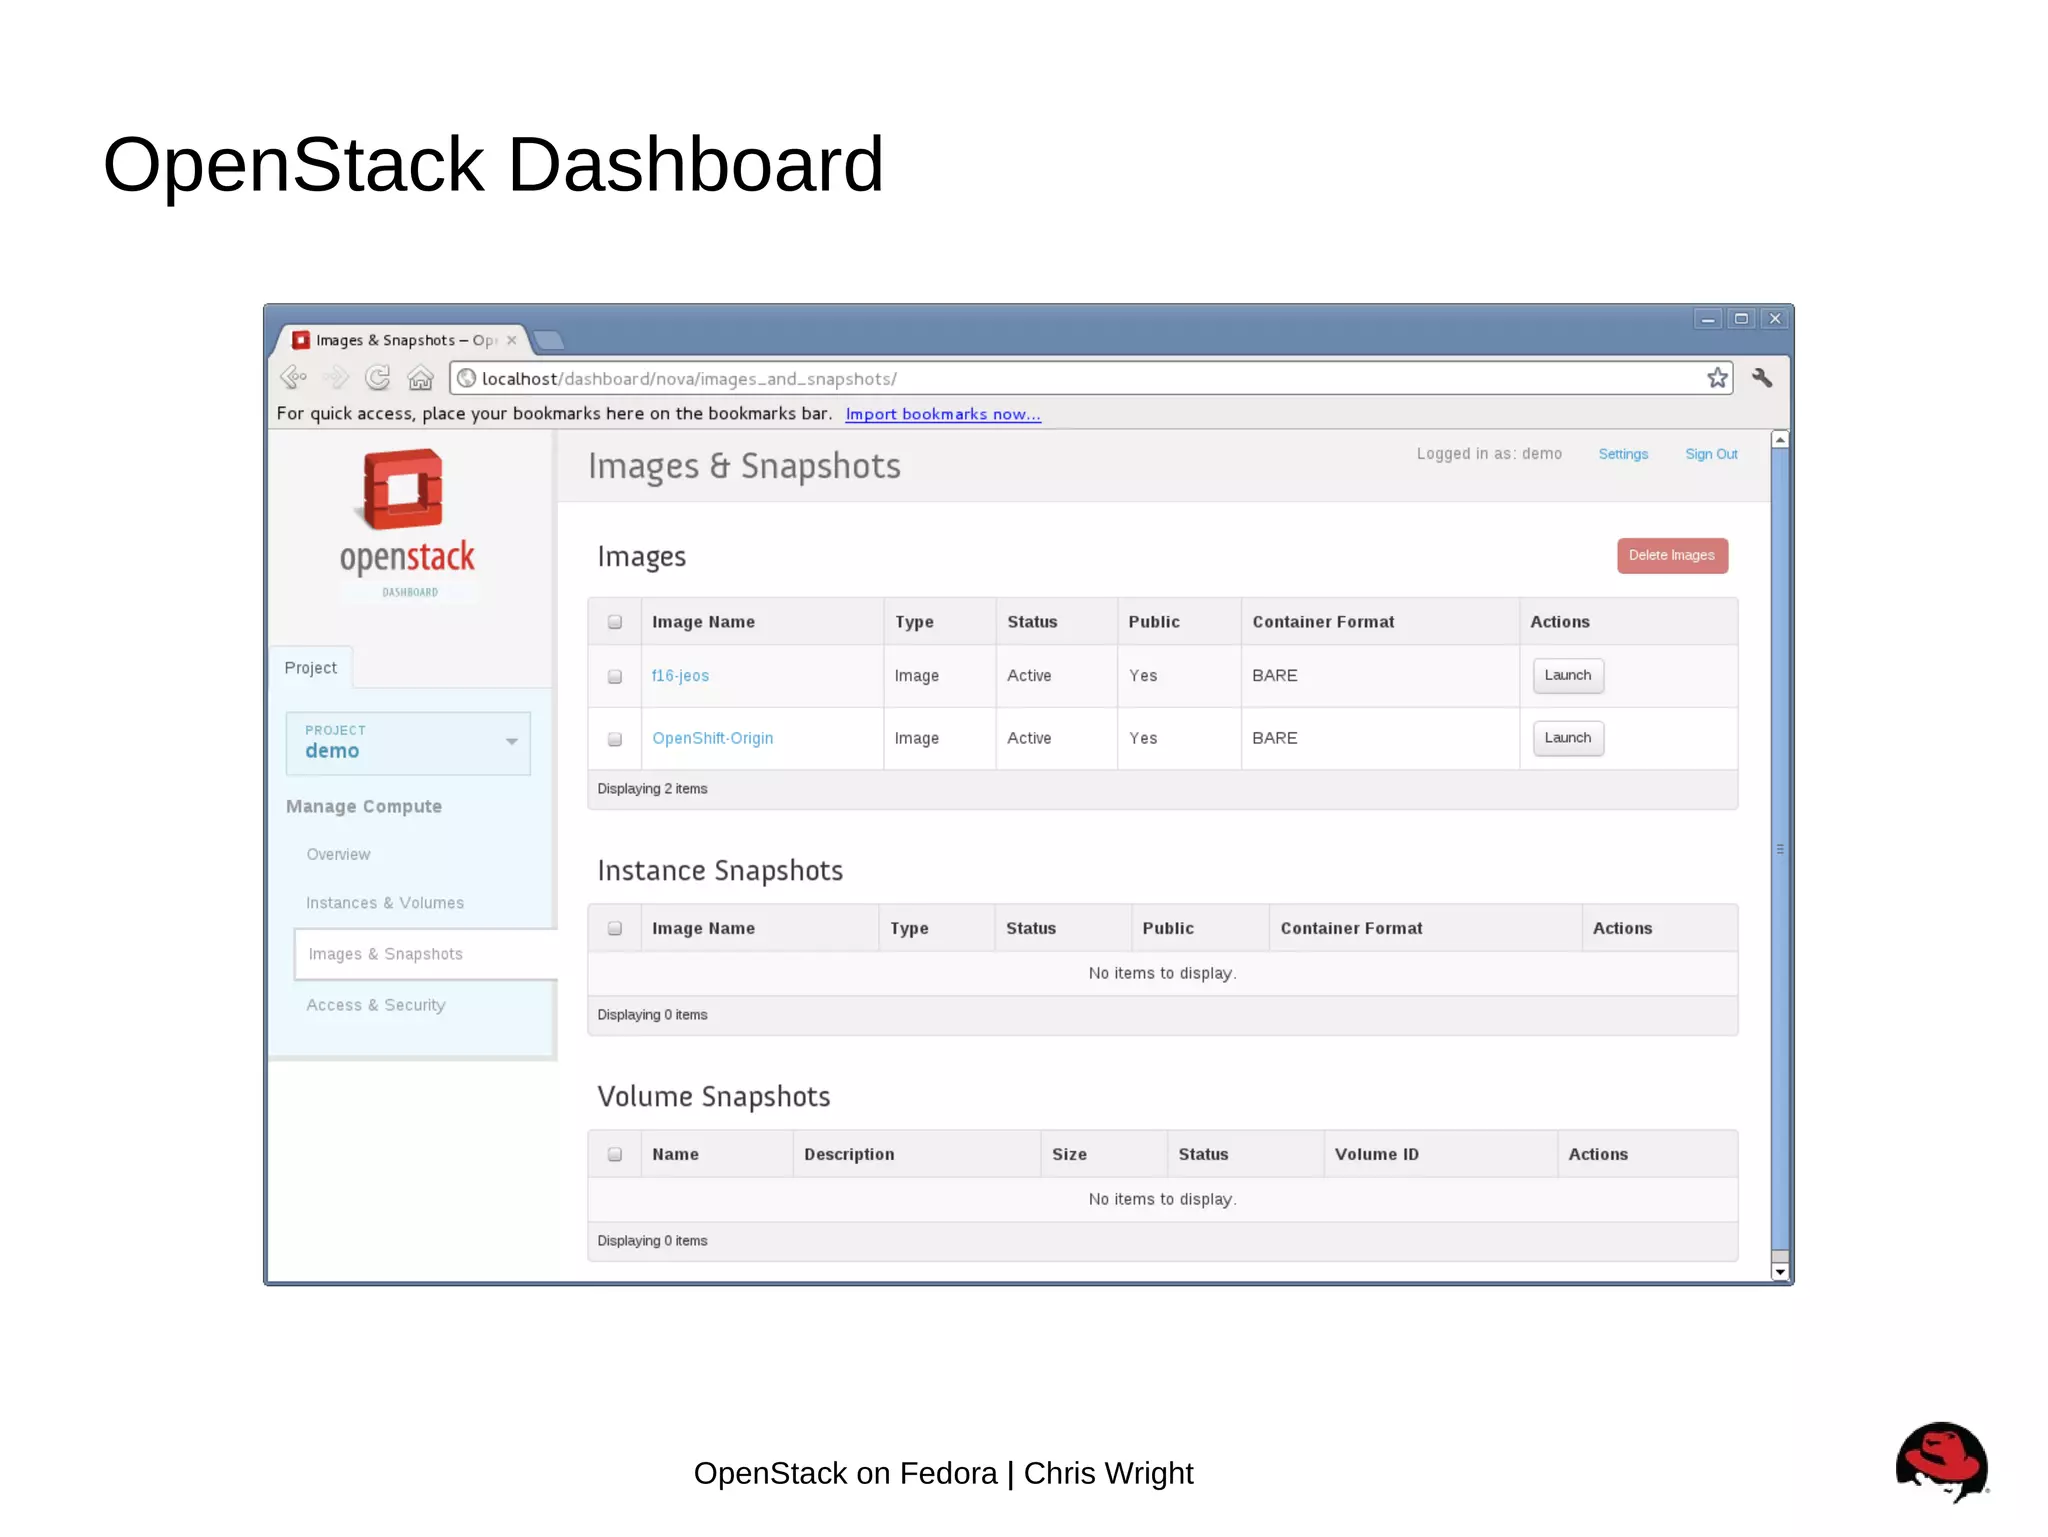Tick the select-all checkbox in Instance Snapshots
The width and height of the screenshot is (2048, 1537).
pyautogui.click(x=615, y=929)
